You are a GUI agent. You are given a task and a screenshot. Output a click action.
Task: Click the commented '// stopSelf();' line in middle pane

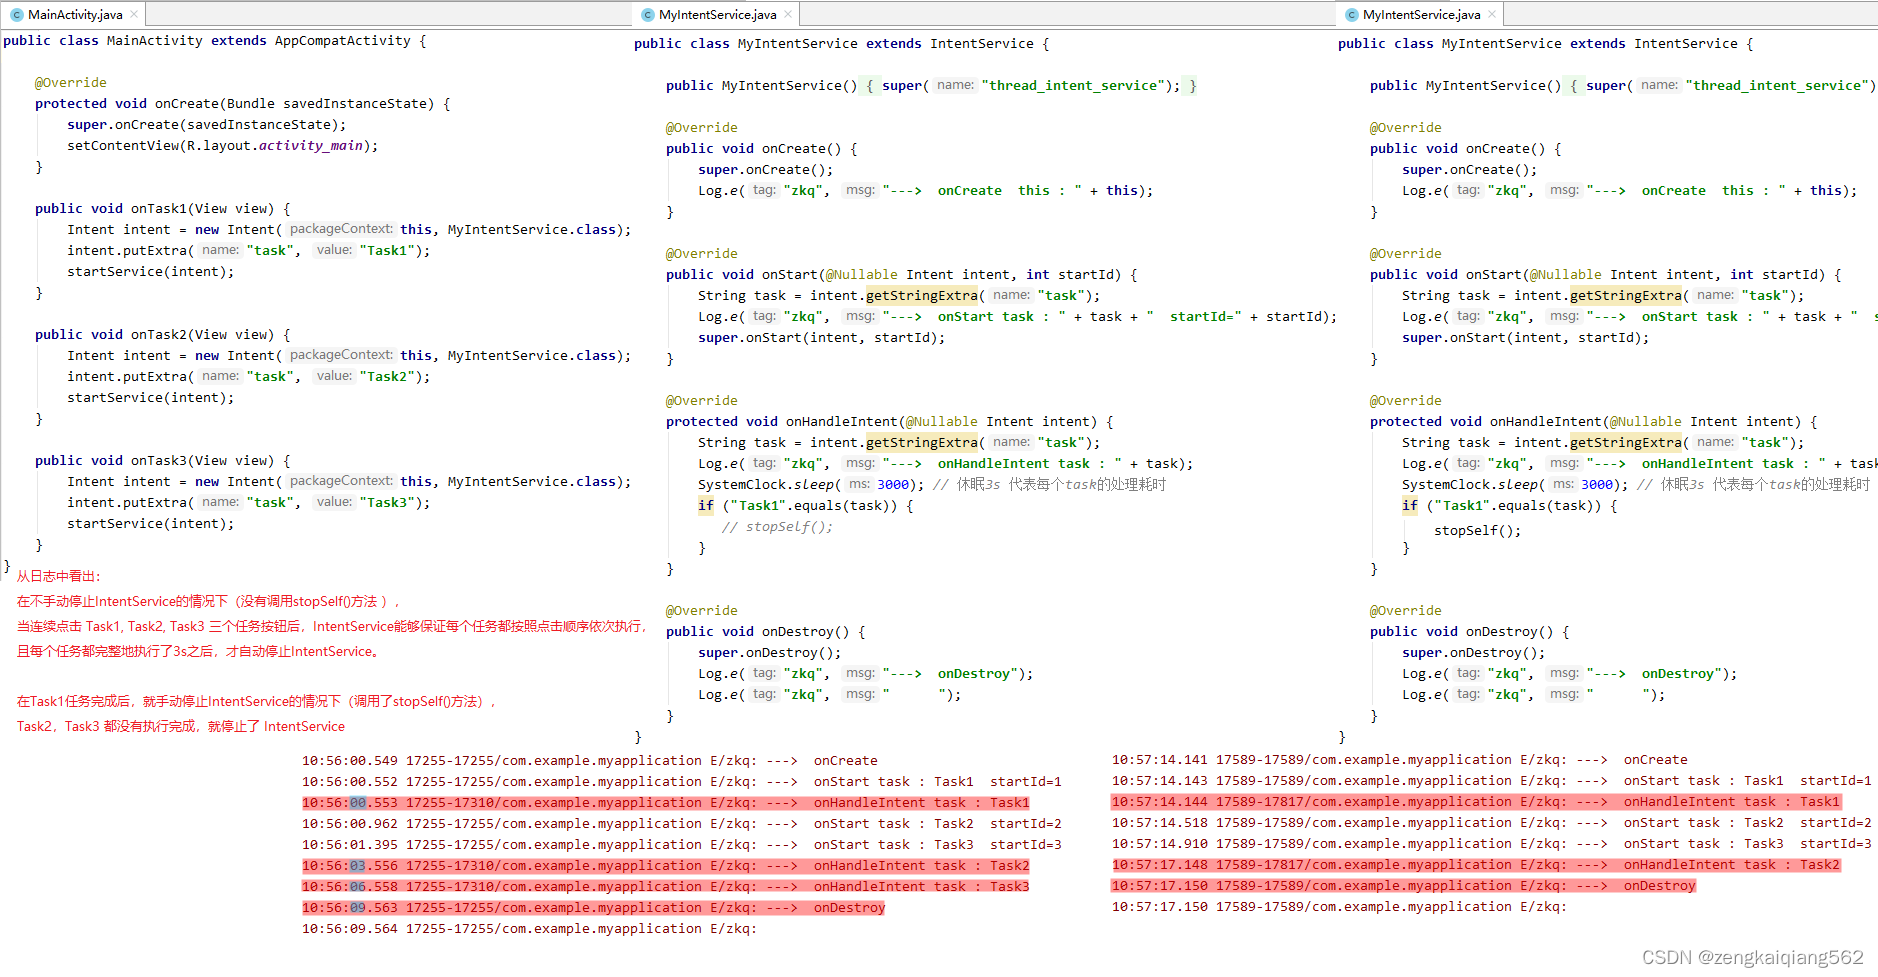[x=777, y=527]
